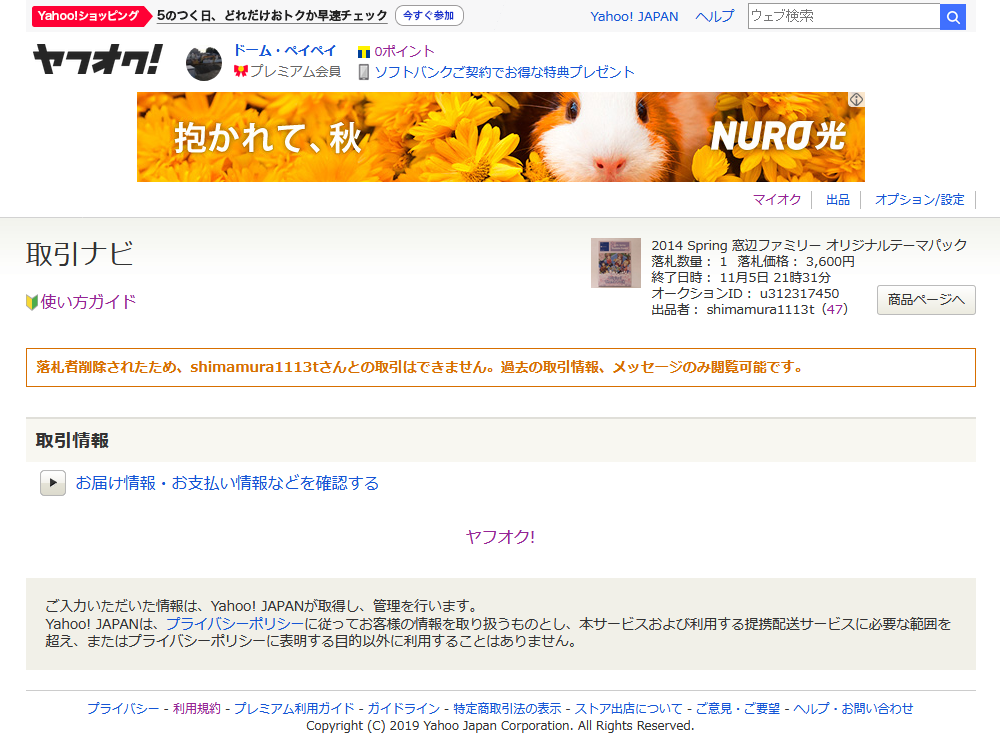The width and height of the screenshot is (1000, 754).
Task: Expand お届け情報 details with the arrow button
Action: 53,483
